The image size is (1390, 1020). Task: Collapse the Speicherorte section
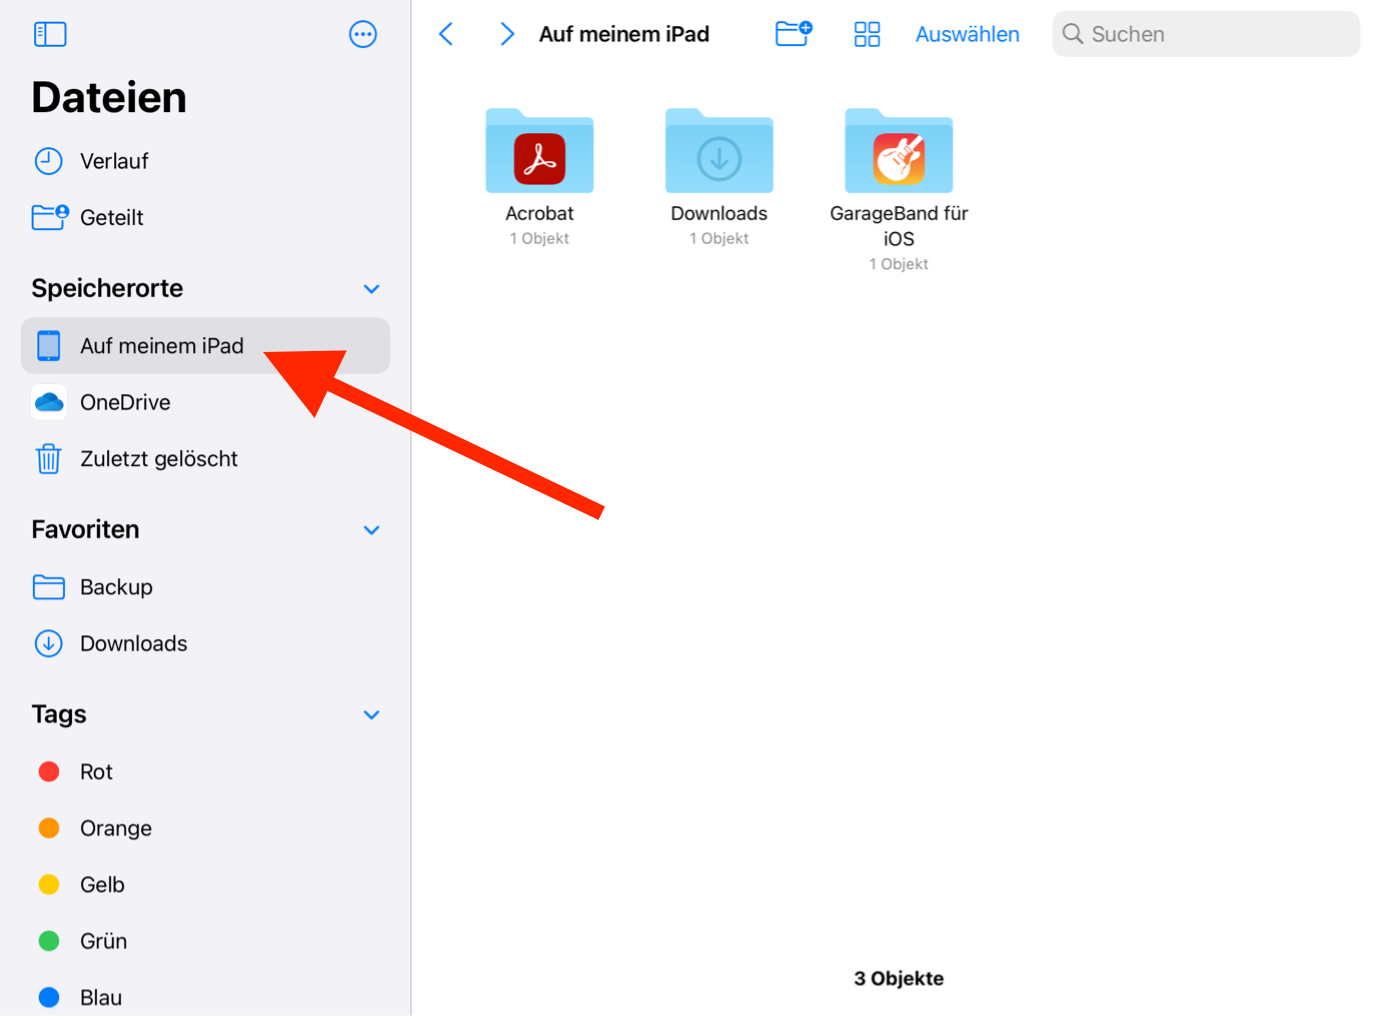click(x=371, y=289)
